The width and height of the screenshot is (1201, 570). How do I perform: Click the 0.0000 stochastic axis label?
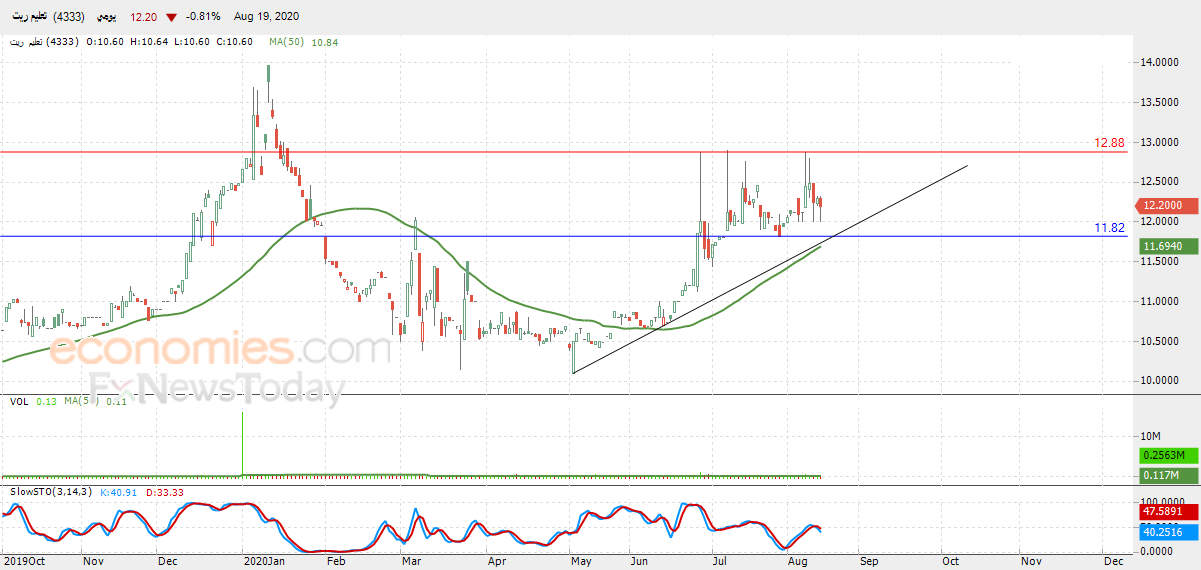(x=1159, y=551)
